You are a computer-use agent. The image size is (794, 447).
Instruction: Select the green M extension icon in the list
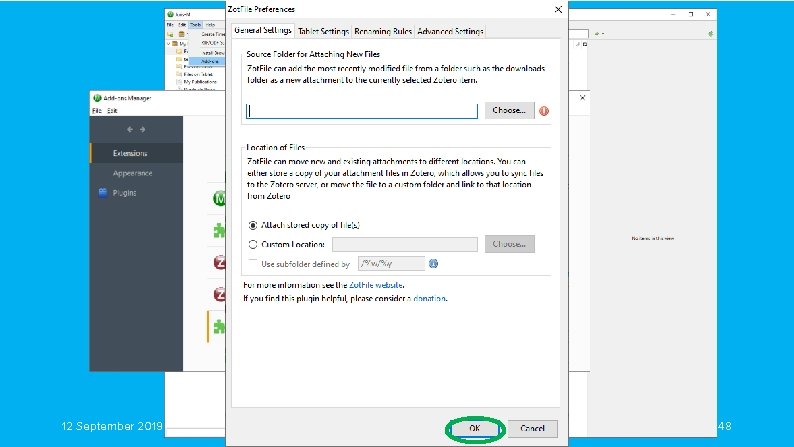[219, 198]
